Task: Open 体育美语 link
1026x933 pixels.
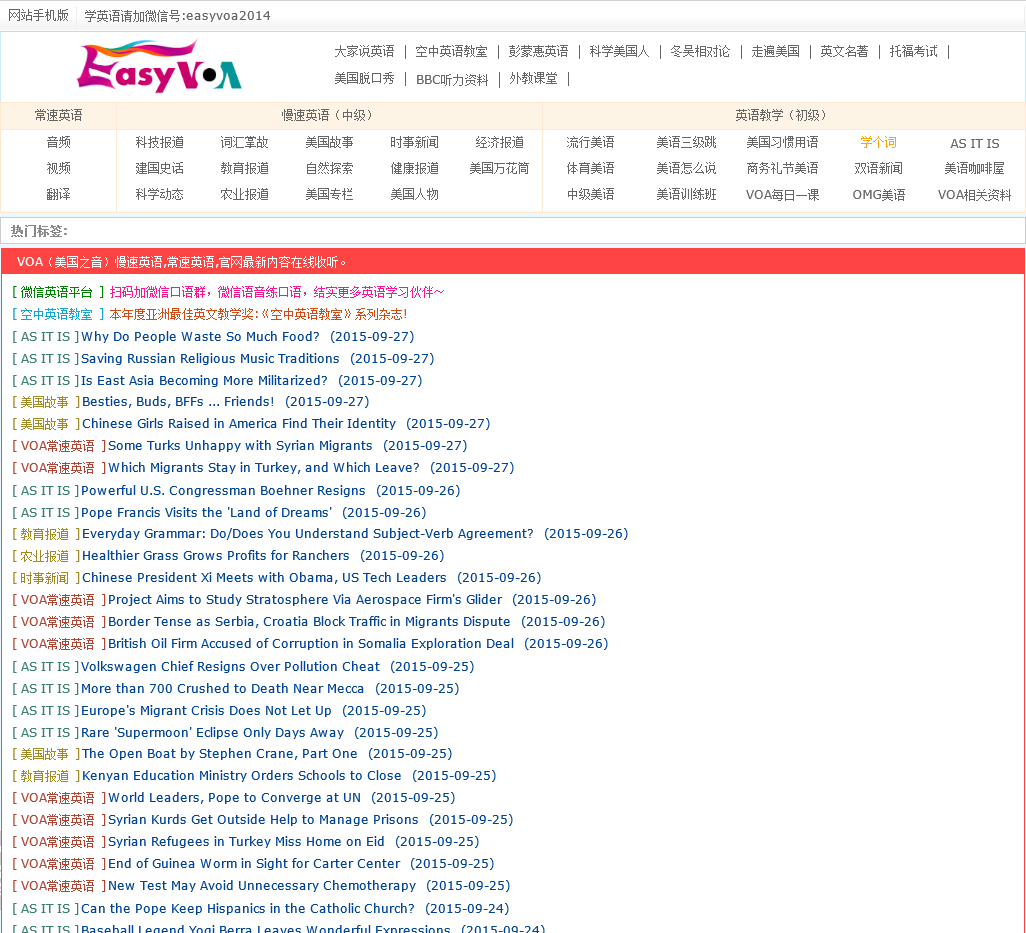Action: click(590, 168)
